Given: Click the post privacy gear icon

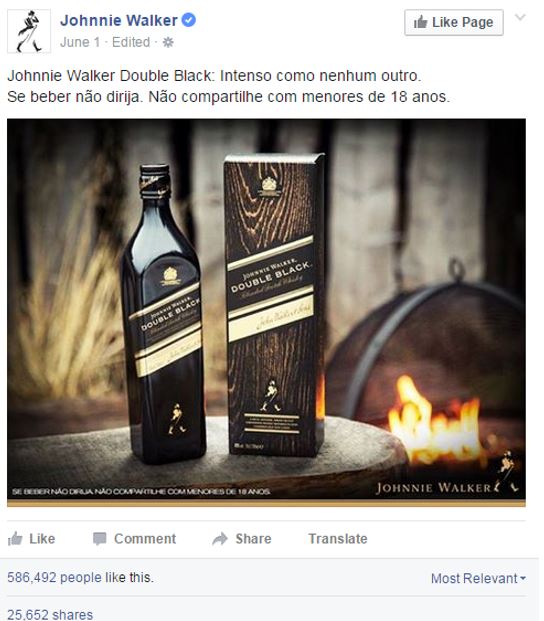Looking at the screenshot, I should tap(168, 42).
